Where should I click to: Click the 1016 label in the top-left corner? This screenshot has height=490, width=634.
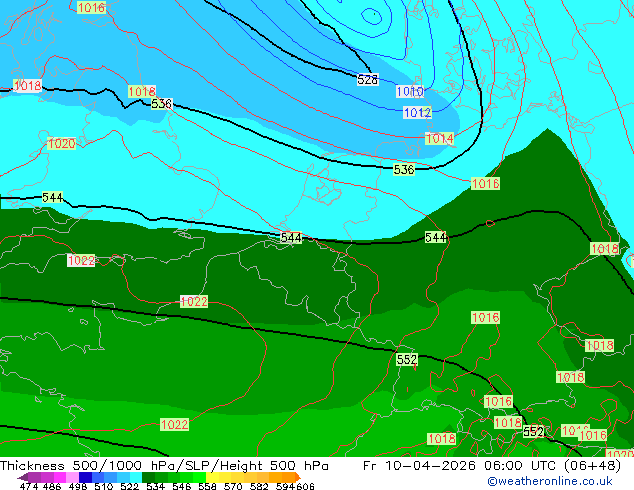(91, 7)
